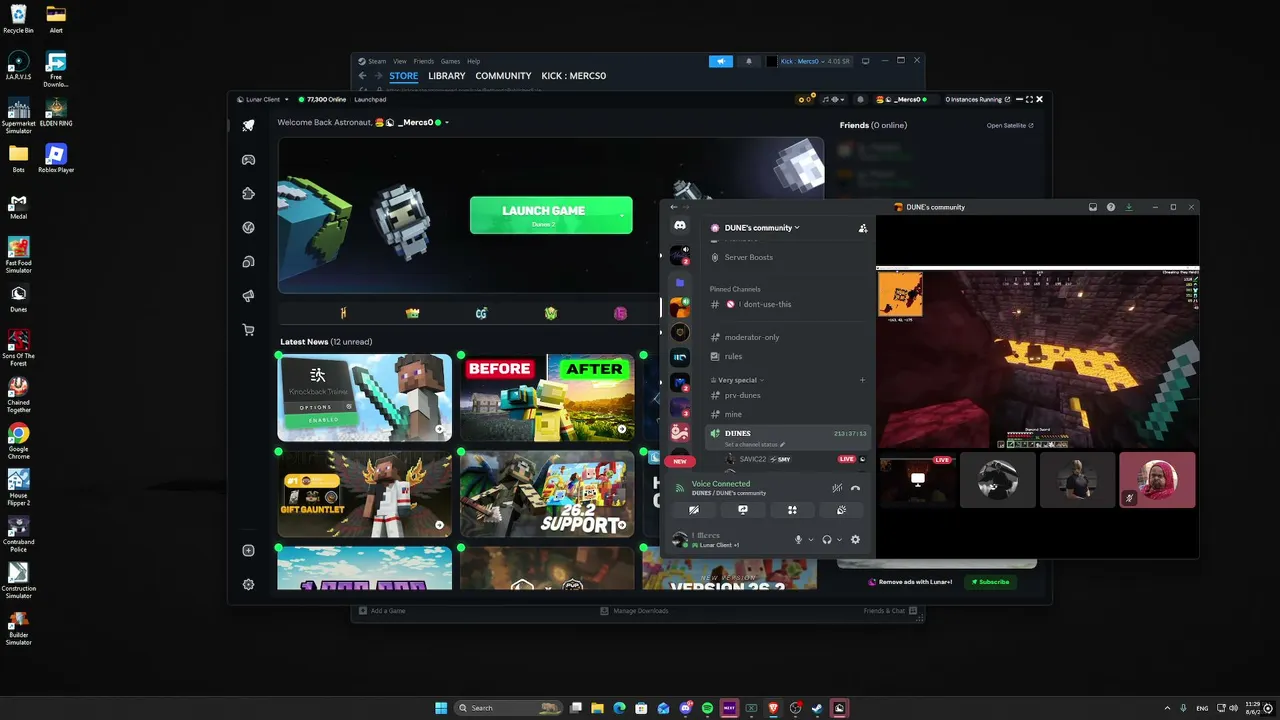Click Steam announcements megaphone button
1280x720 pixels.
point(721,61)
